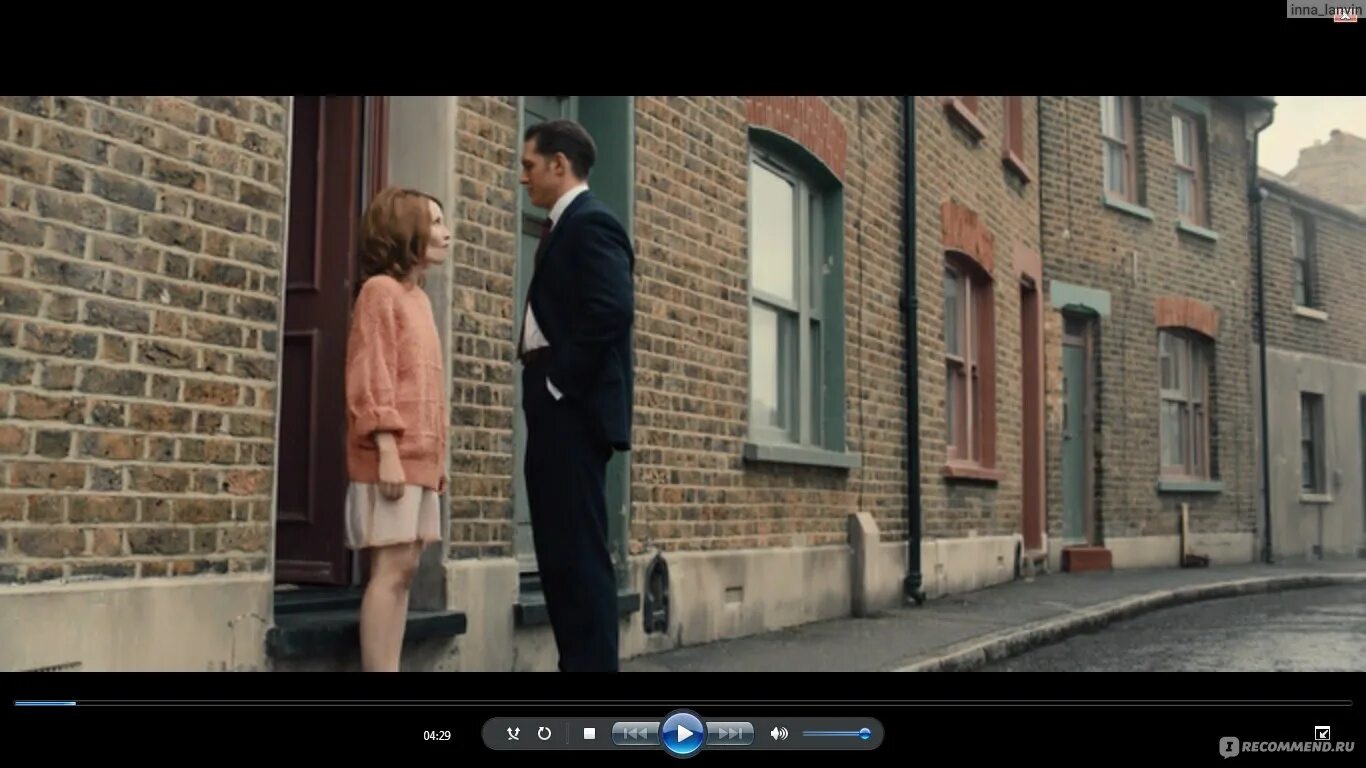This screenshot has height=768, width=1366.
Task: Stop video playback
Action: click(589, 733)
